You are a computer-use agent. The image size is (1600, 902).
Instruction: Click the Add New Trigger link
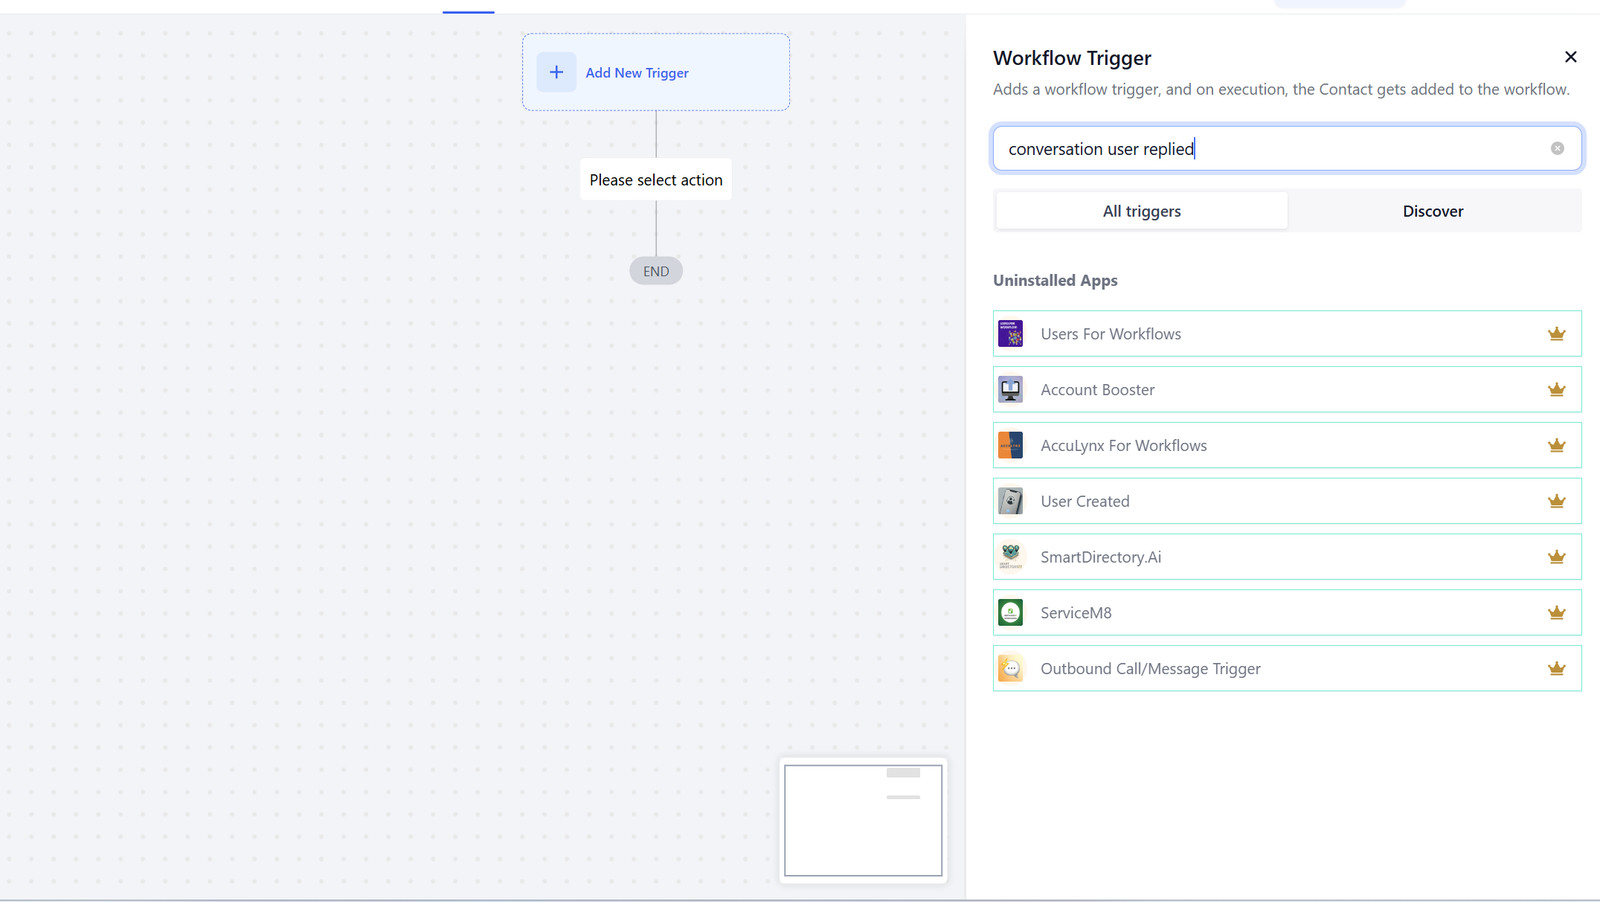[637, 73]
